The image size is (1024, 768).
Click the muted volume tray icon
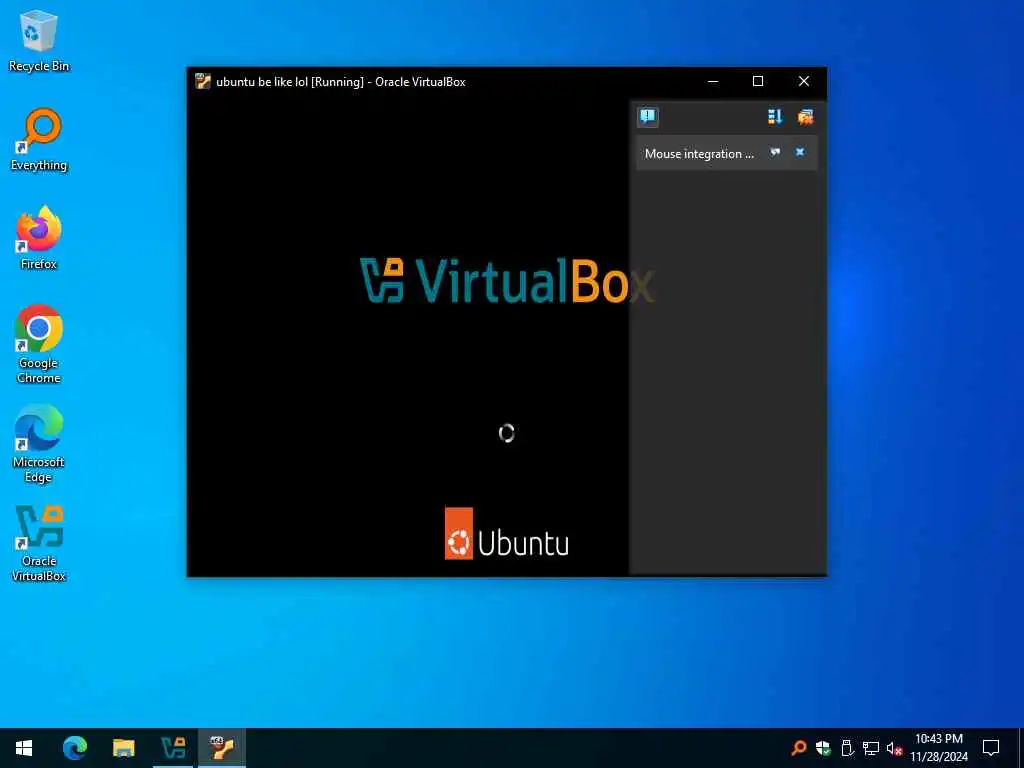[x=895, y=748]
